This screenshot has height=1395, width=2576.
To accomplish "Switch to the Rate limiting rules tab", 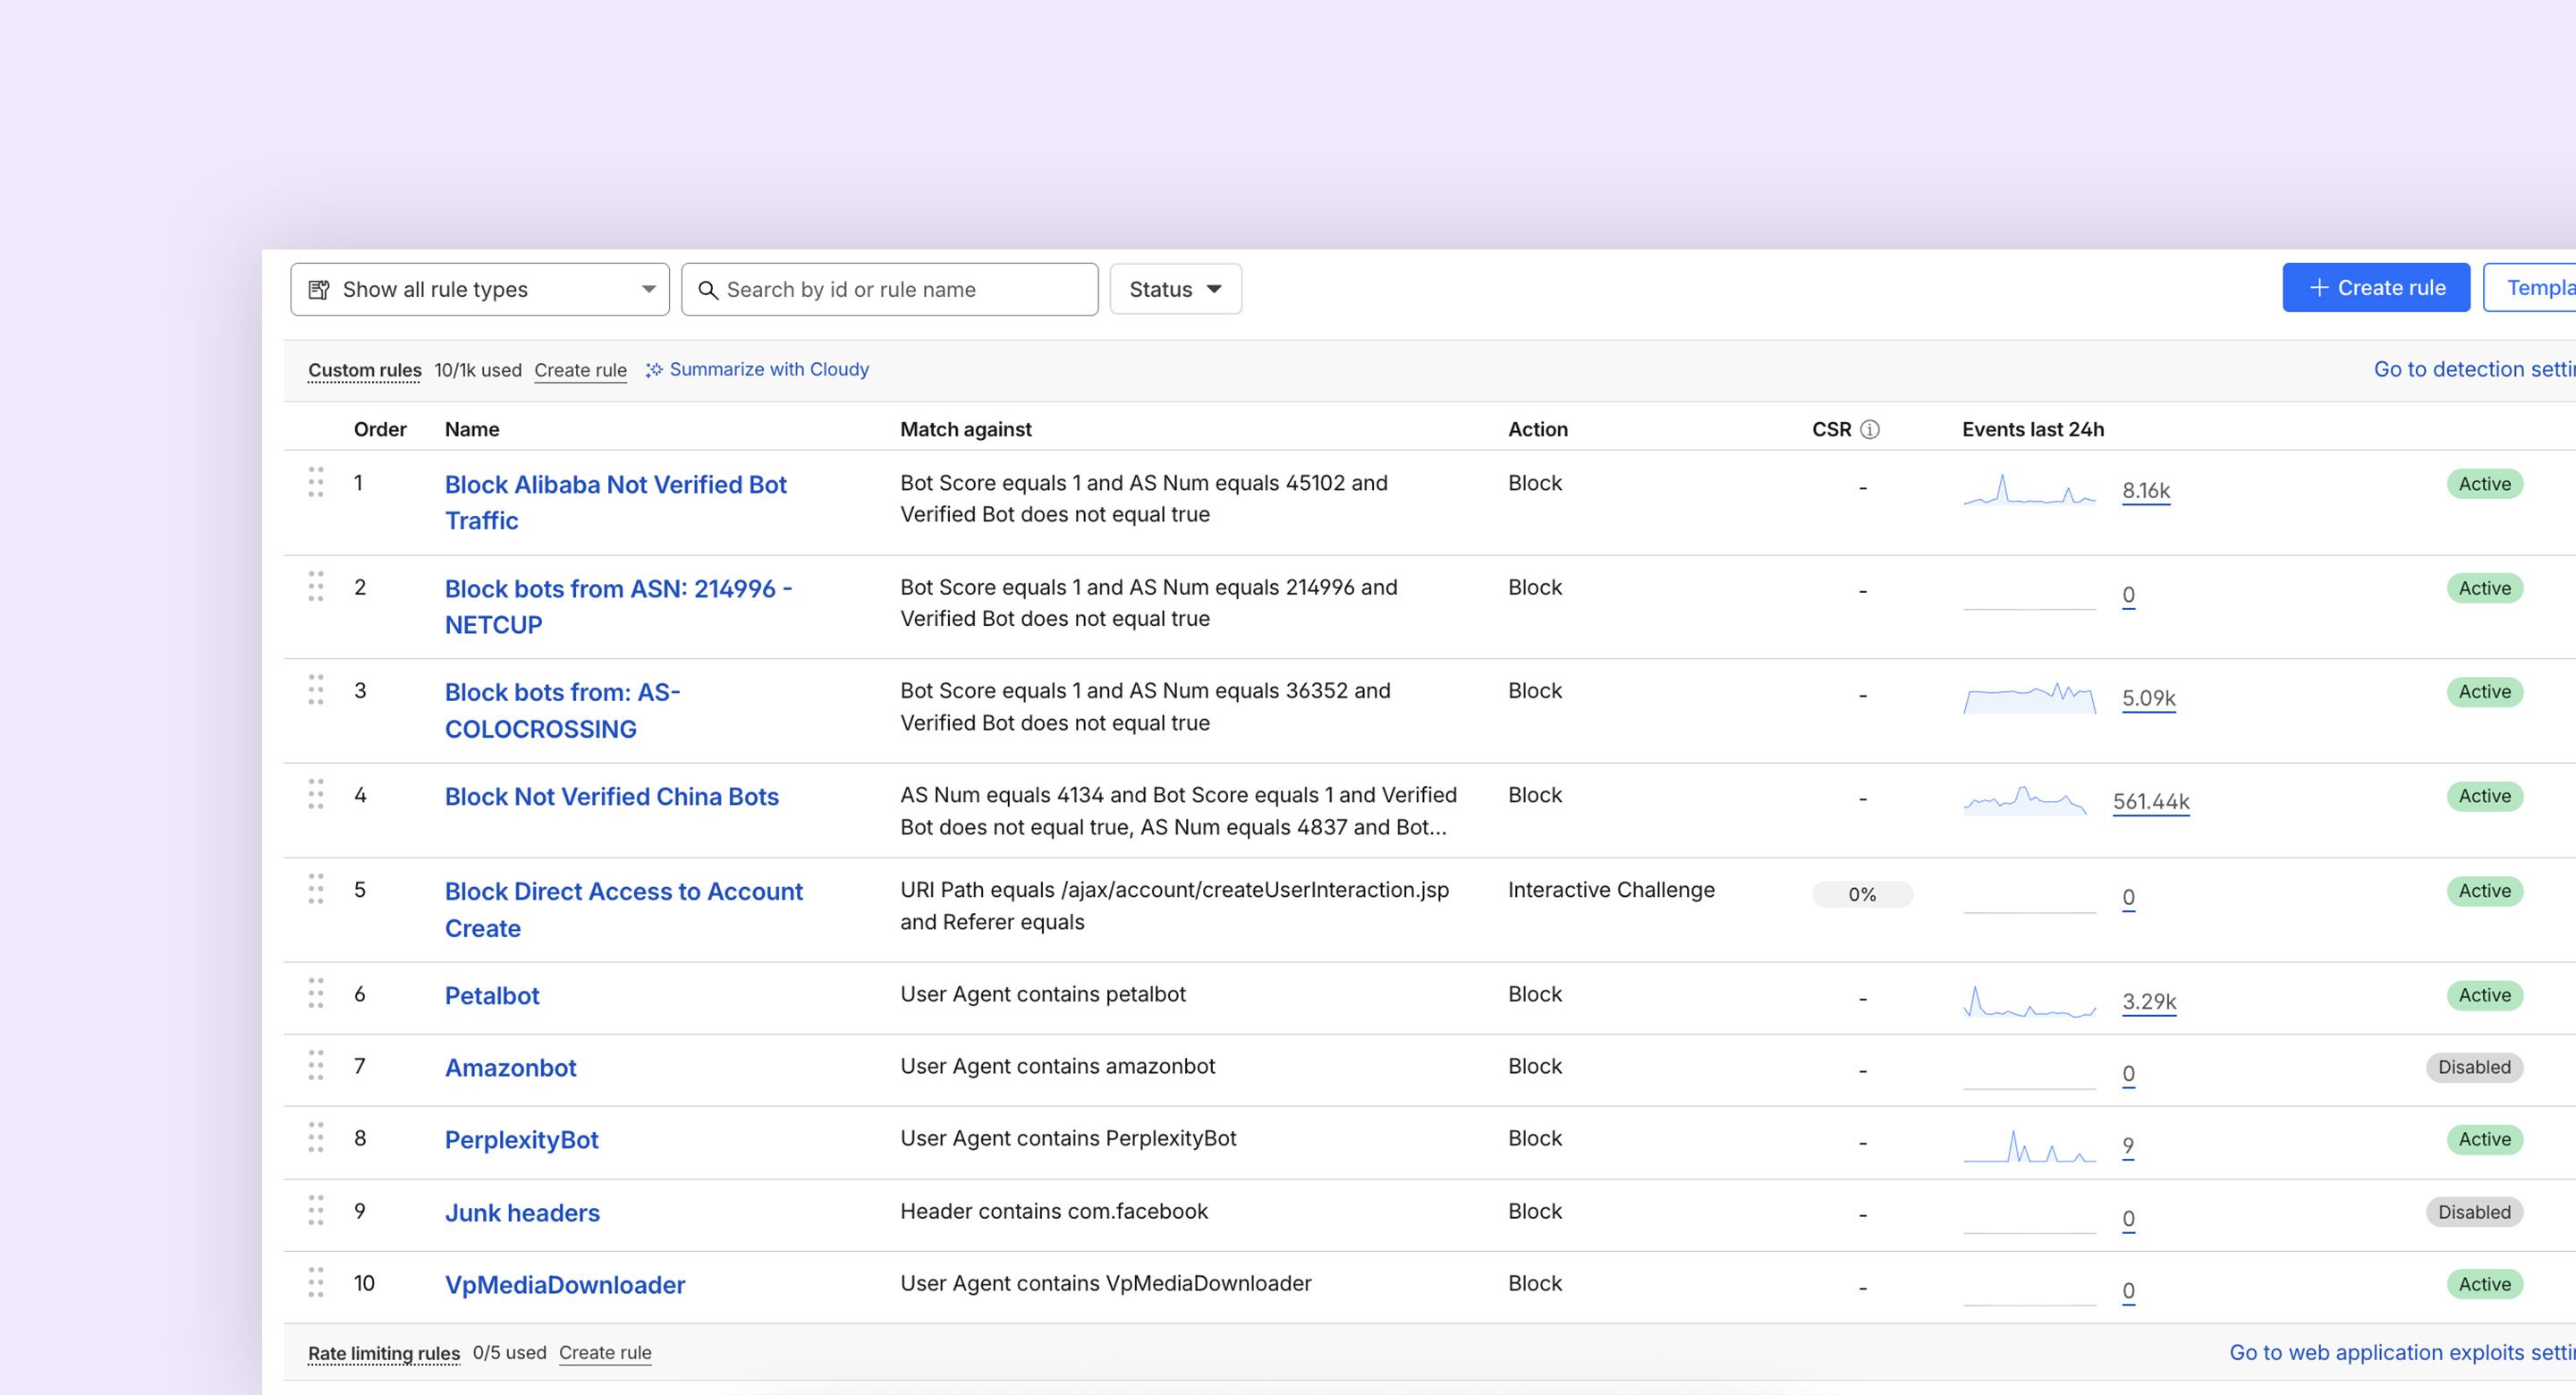I will pyautogui.click(x=383, y=1352).
